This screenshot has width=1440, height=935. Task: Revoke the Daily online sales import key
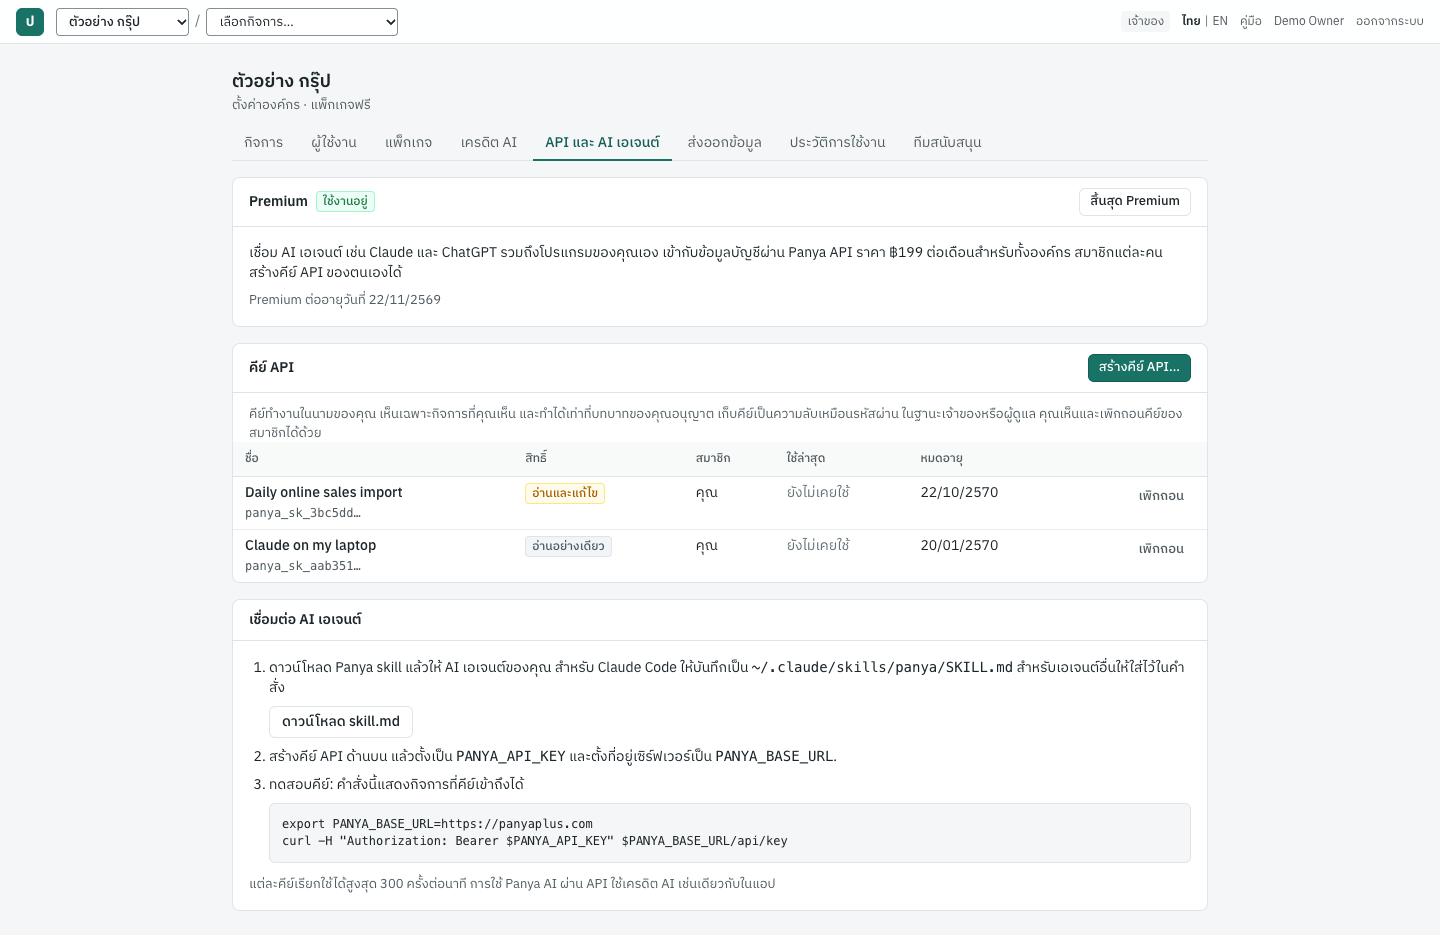[1161, 496]
